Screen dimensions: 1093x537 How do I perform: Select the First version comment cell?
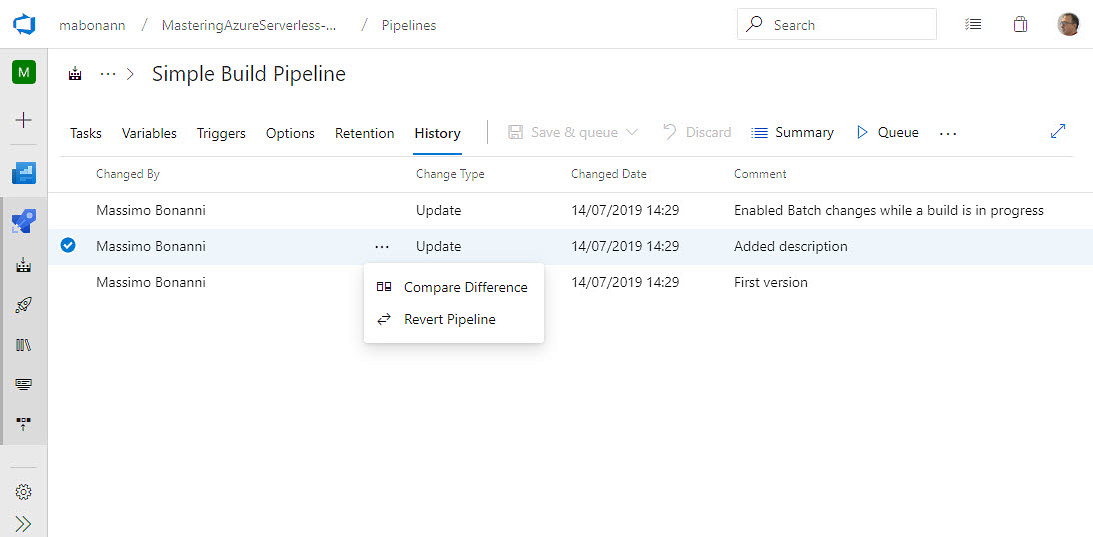click(x=771, y=282)
